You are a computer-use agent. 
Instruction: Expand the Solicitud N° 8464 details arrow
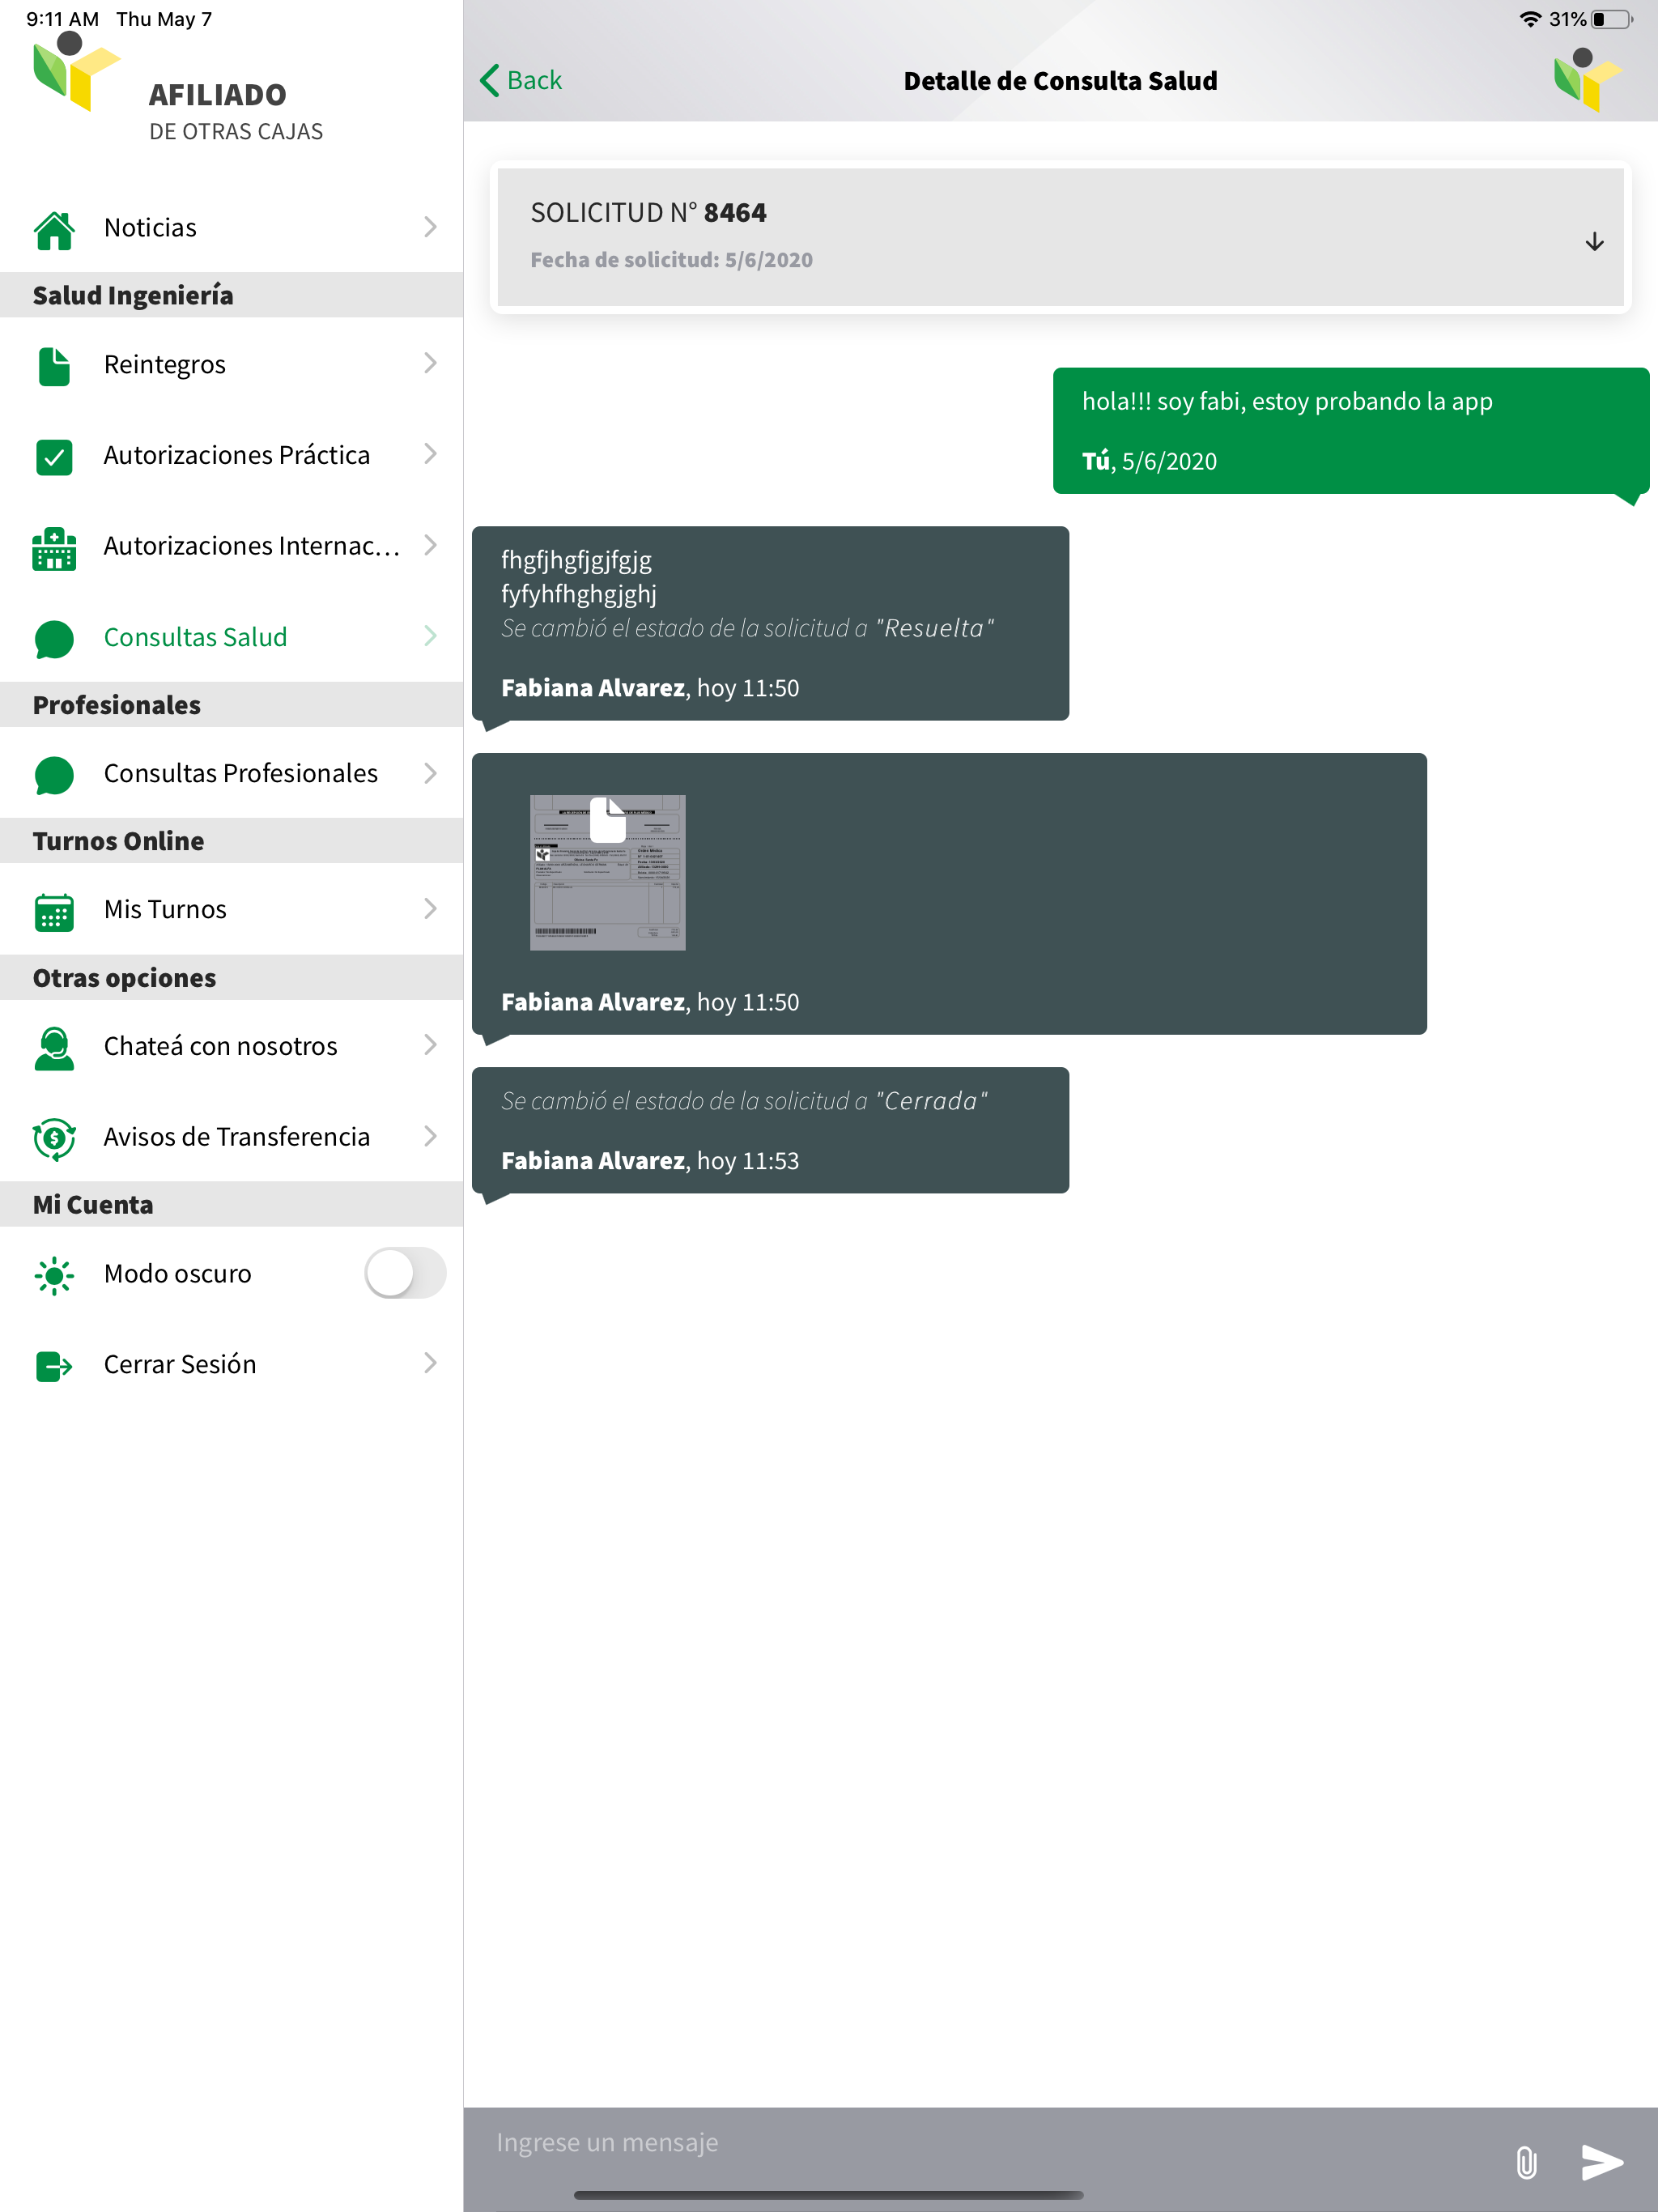pos(1594,242)
